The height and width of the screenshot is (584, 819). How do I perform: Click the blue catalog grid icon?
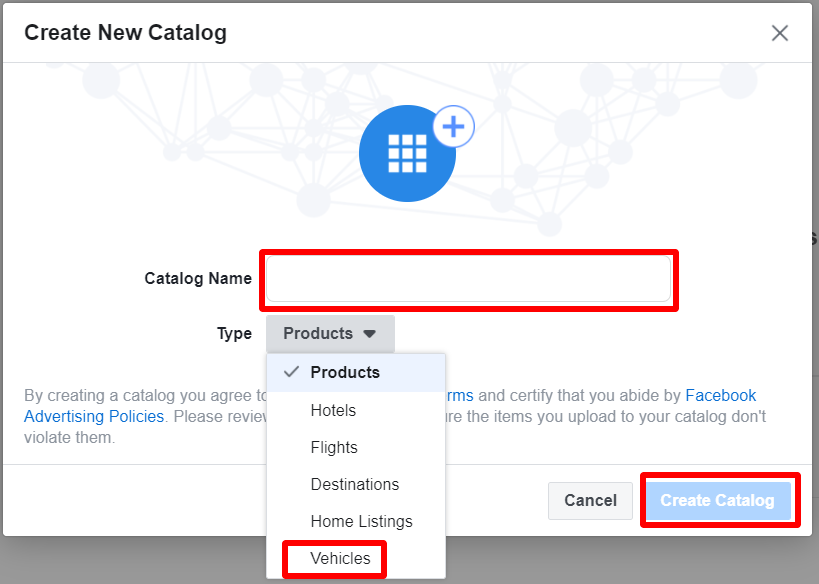pos(407,153)
